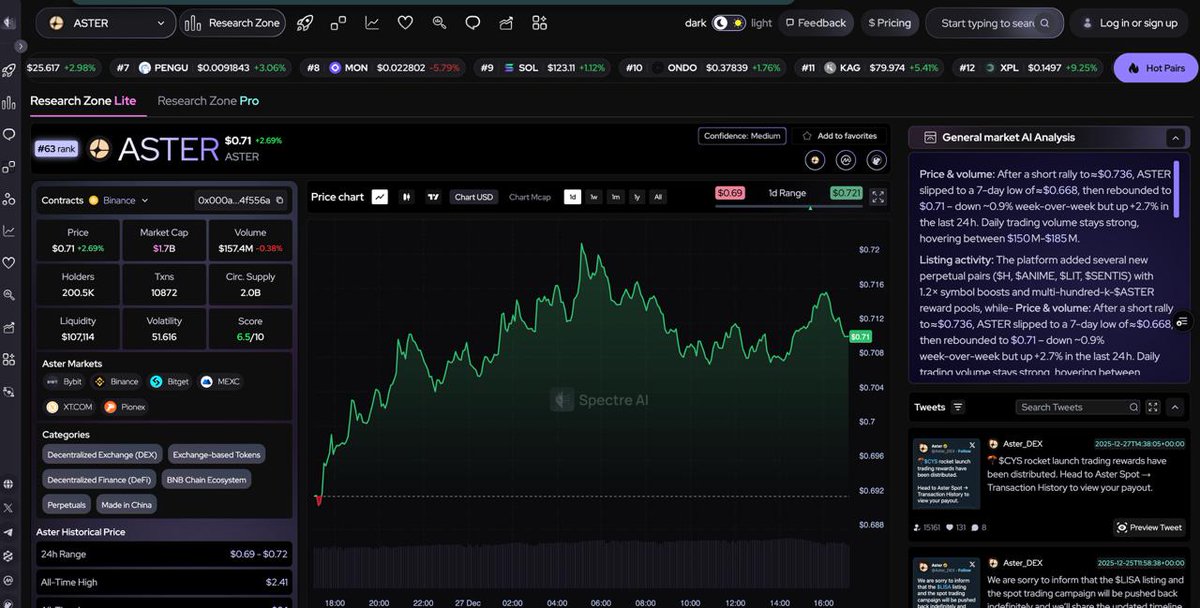Open the XT.COM market link
Image resolution: width=1200 pixels, height=608 pixels.
69,407
